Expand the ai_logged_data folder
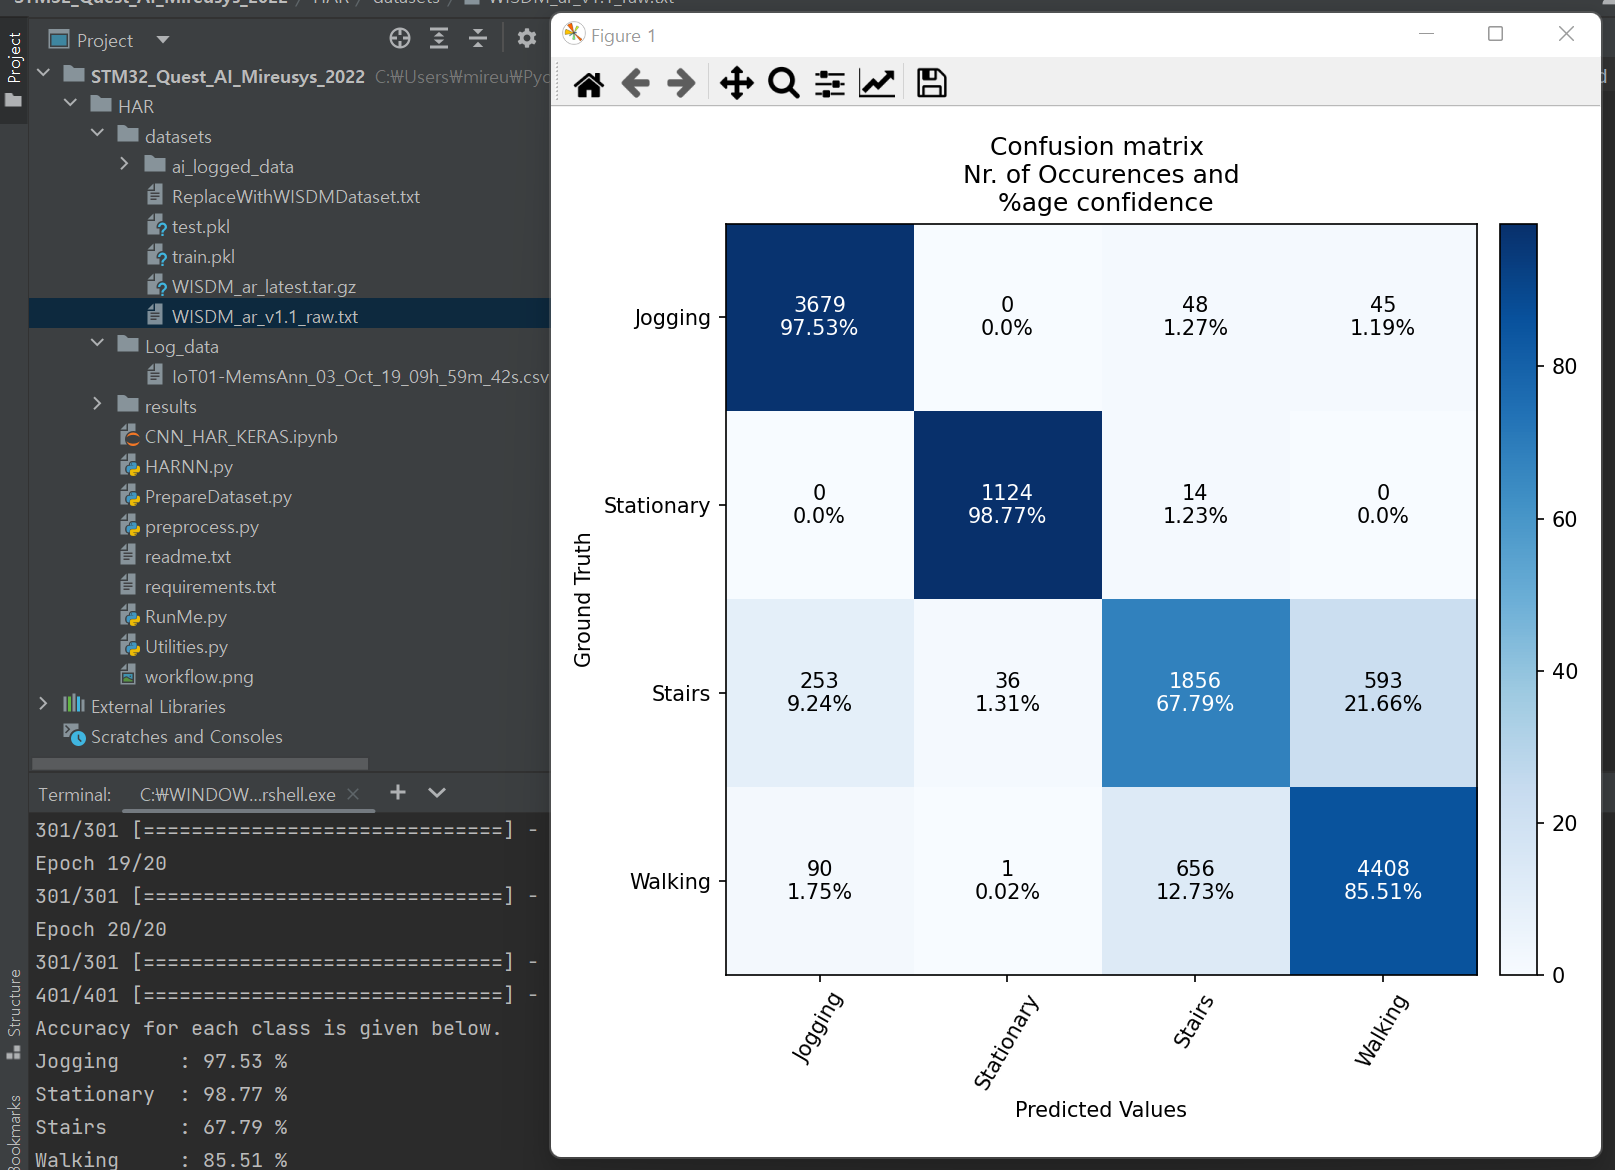Image resolution: width=1615 pixels, height=1170 pixels. (124, 164)
